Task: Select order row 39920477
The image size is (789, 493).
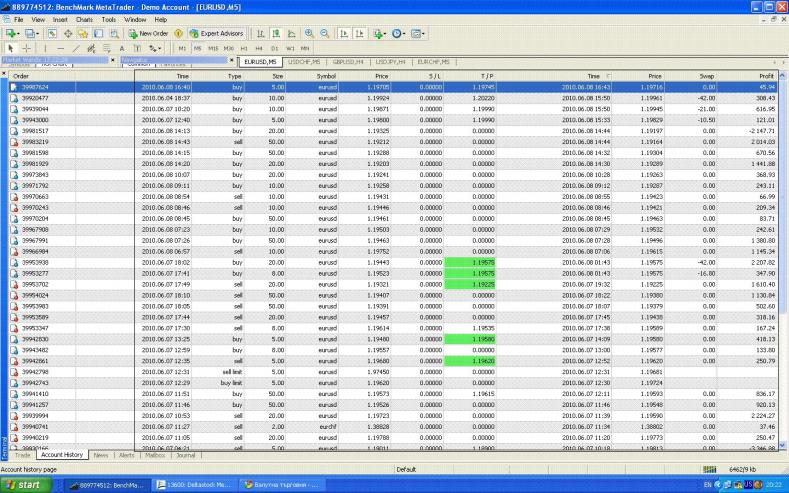Action: click(393, 98)
